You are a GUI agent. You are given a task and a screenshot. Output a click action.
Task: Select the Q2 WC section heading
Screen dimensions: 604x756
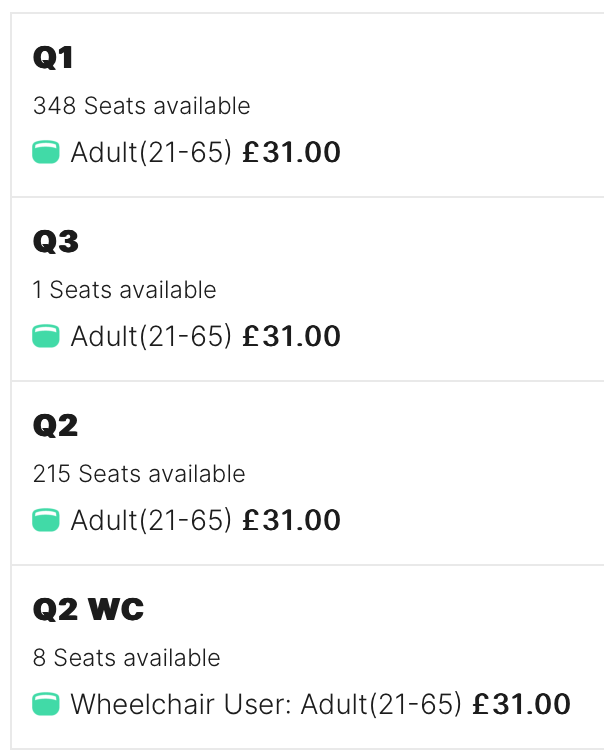click(x=88, y=609)
